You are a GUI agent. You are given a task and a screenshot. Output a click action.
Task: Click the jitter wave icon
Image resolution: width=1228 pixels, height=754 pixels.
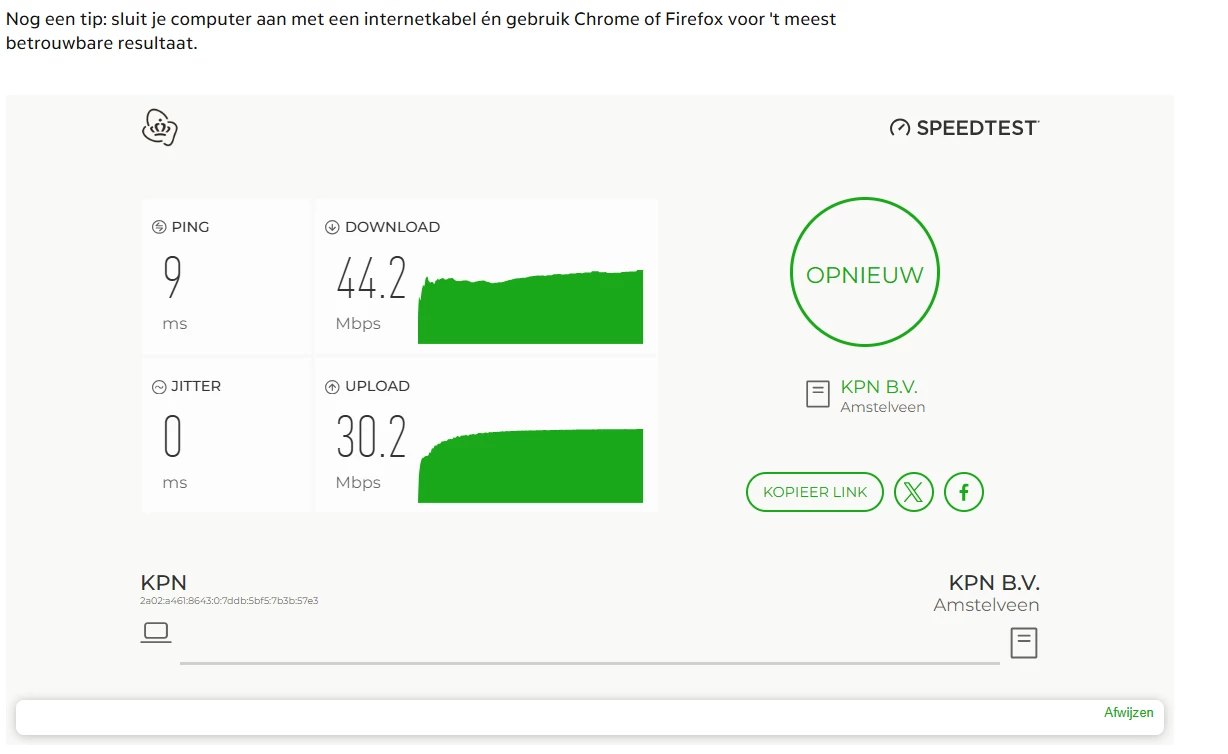tap(158, 386)
